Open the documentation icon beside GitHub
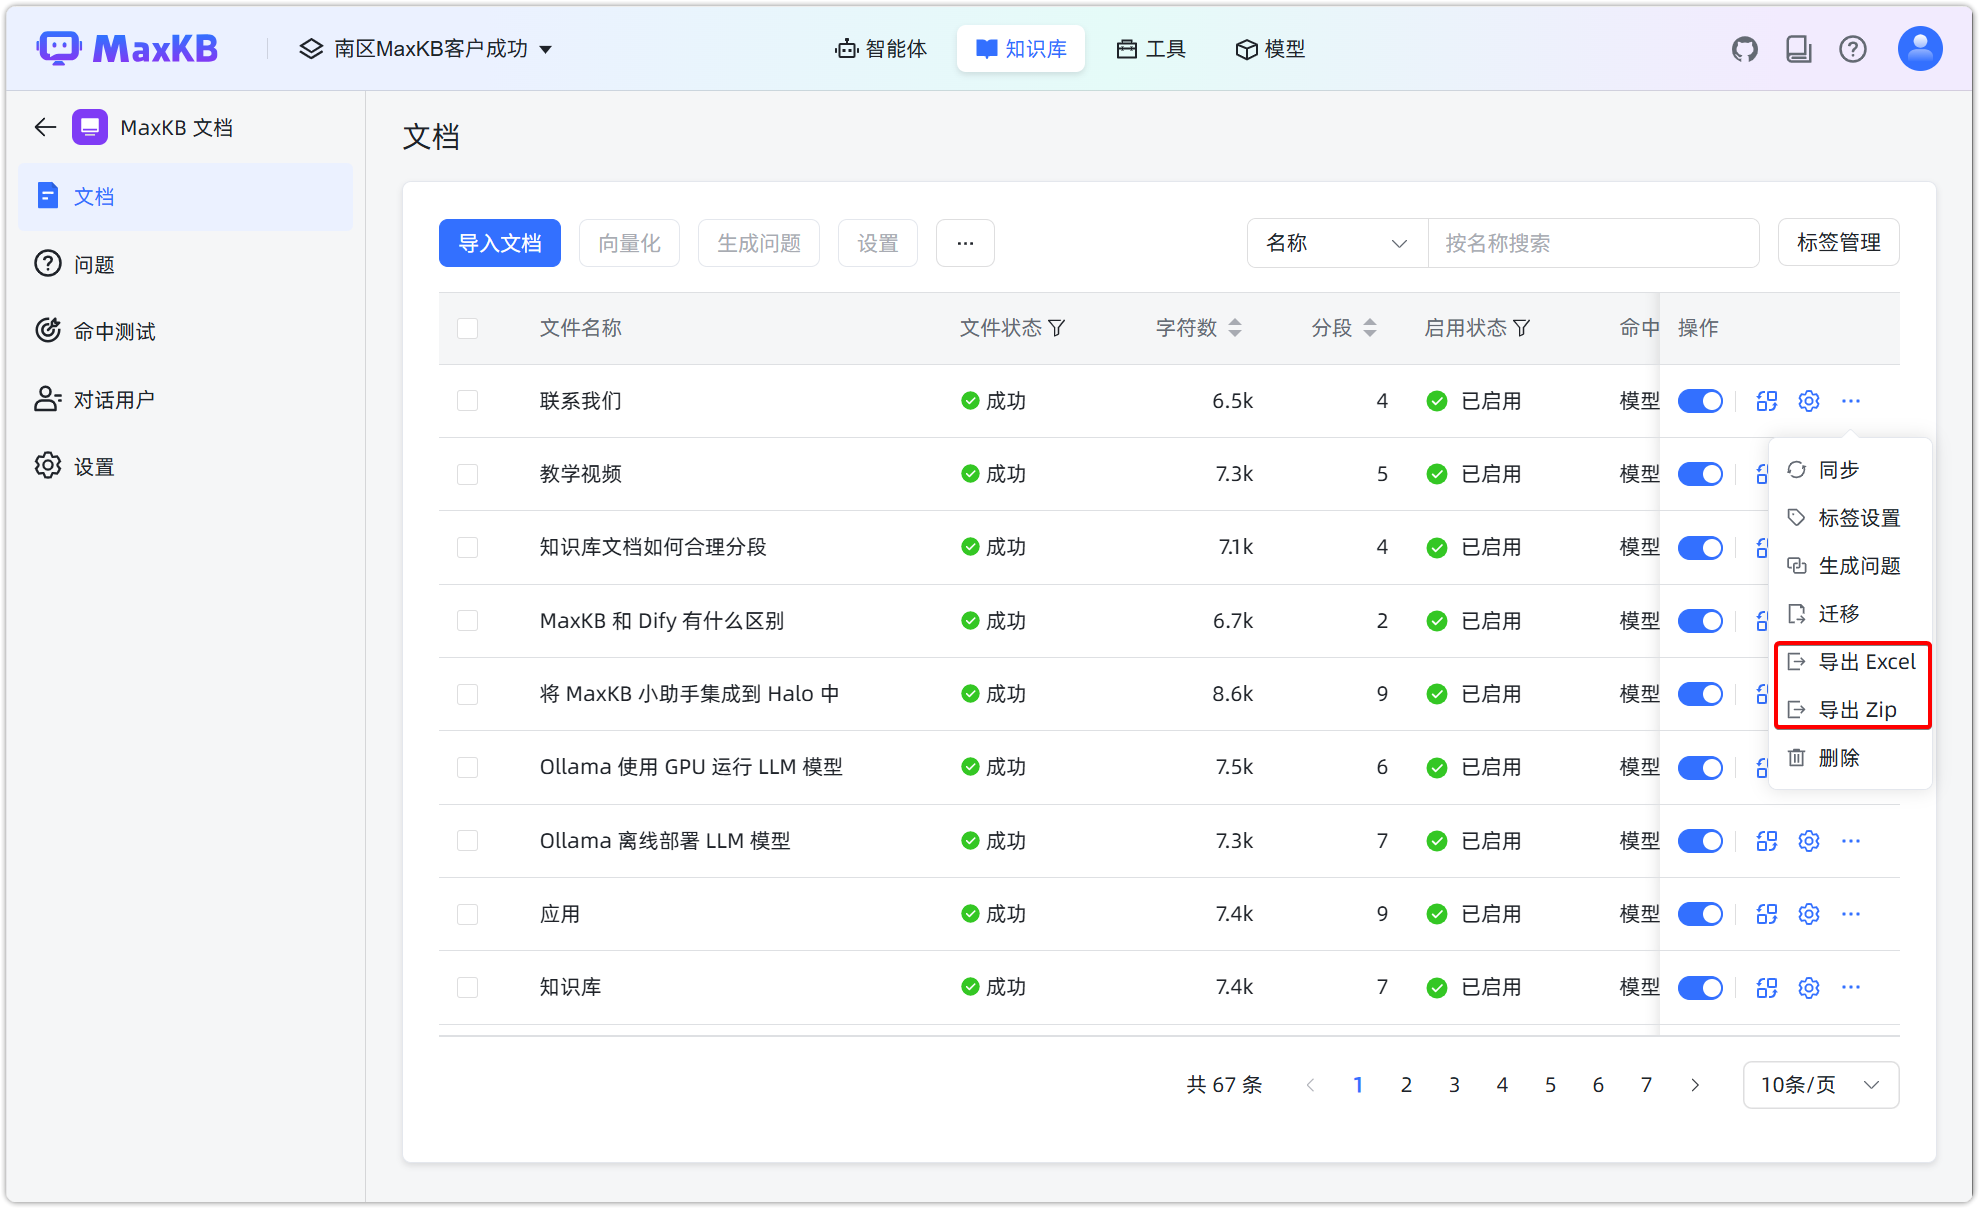Image resolution: width=1979 pixels, height=1208 pixels. tap(1799, 48)
